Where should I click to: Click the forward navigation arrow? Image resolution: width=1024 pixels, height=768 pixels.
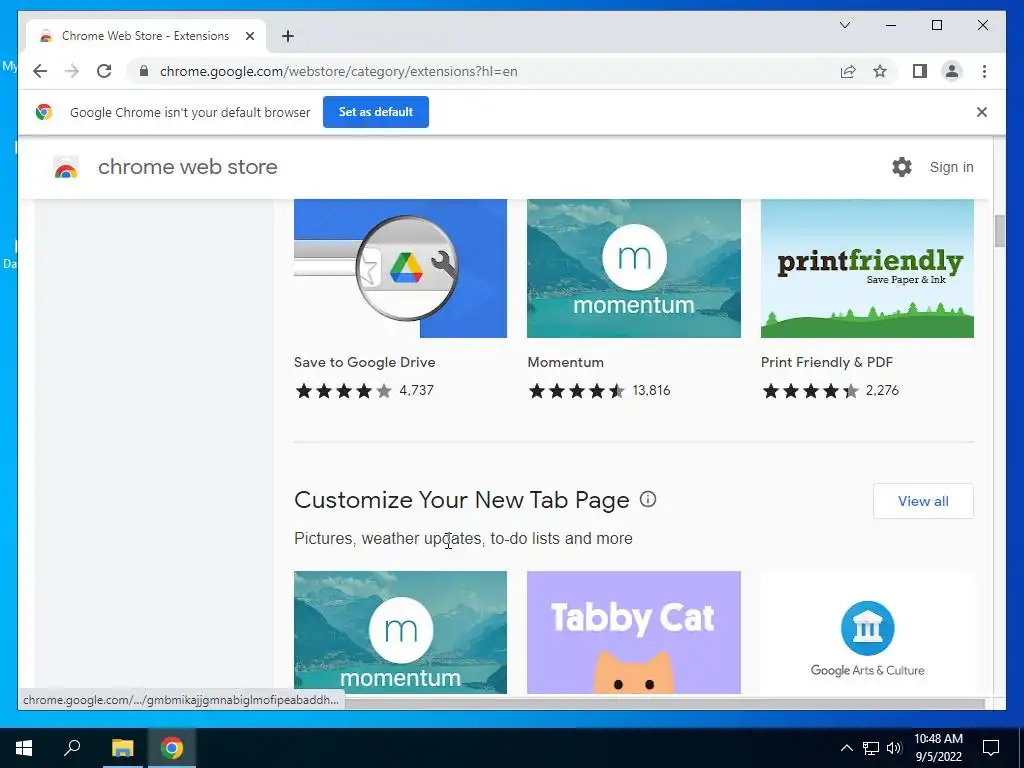(x=72, y=71)
